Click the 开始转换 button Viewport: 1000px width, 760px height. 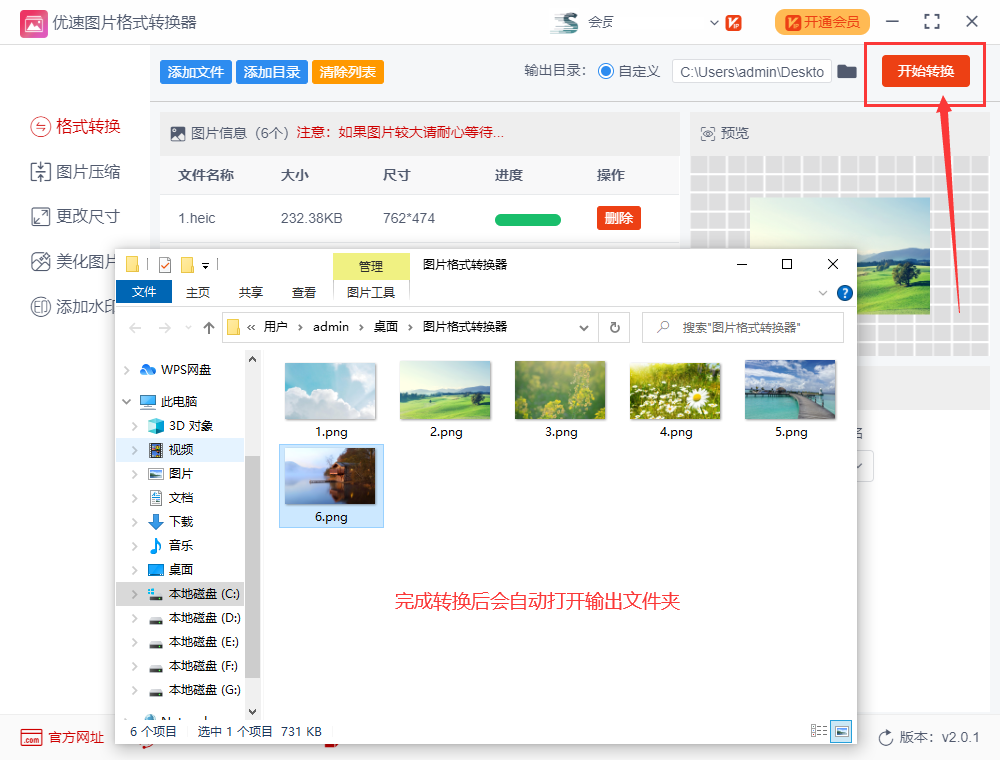pos(925,71)
